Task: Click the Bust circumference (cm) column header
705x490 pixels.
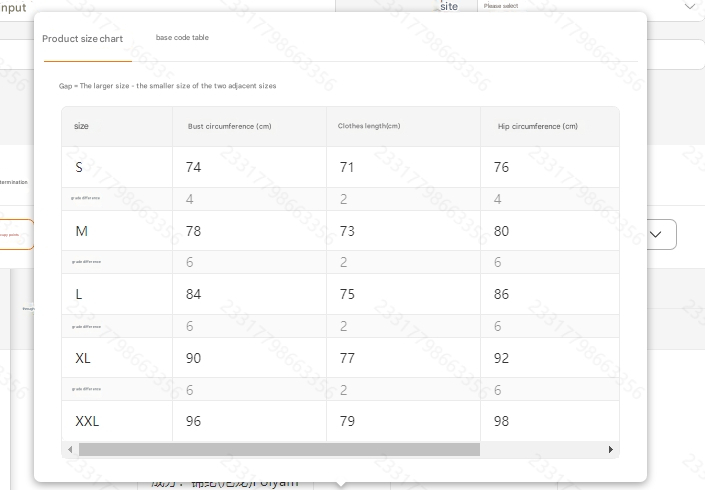Action: pyautogui.click(x=229, y=126)
